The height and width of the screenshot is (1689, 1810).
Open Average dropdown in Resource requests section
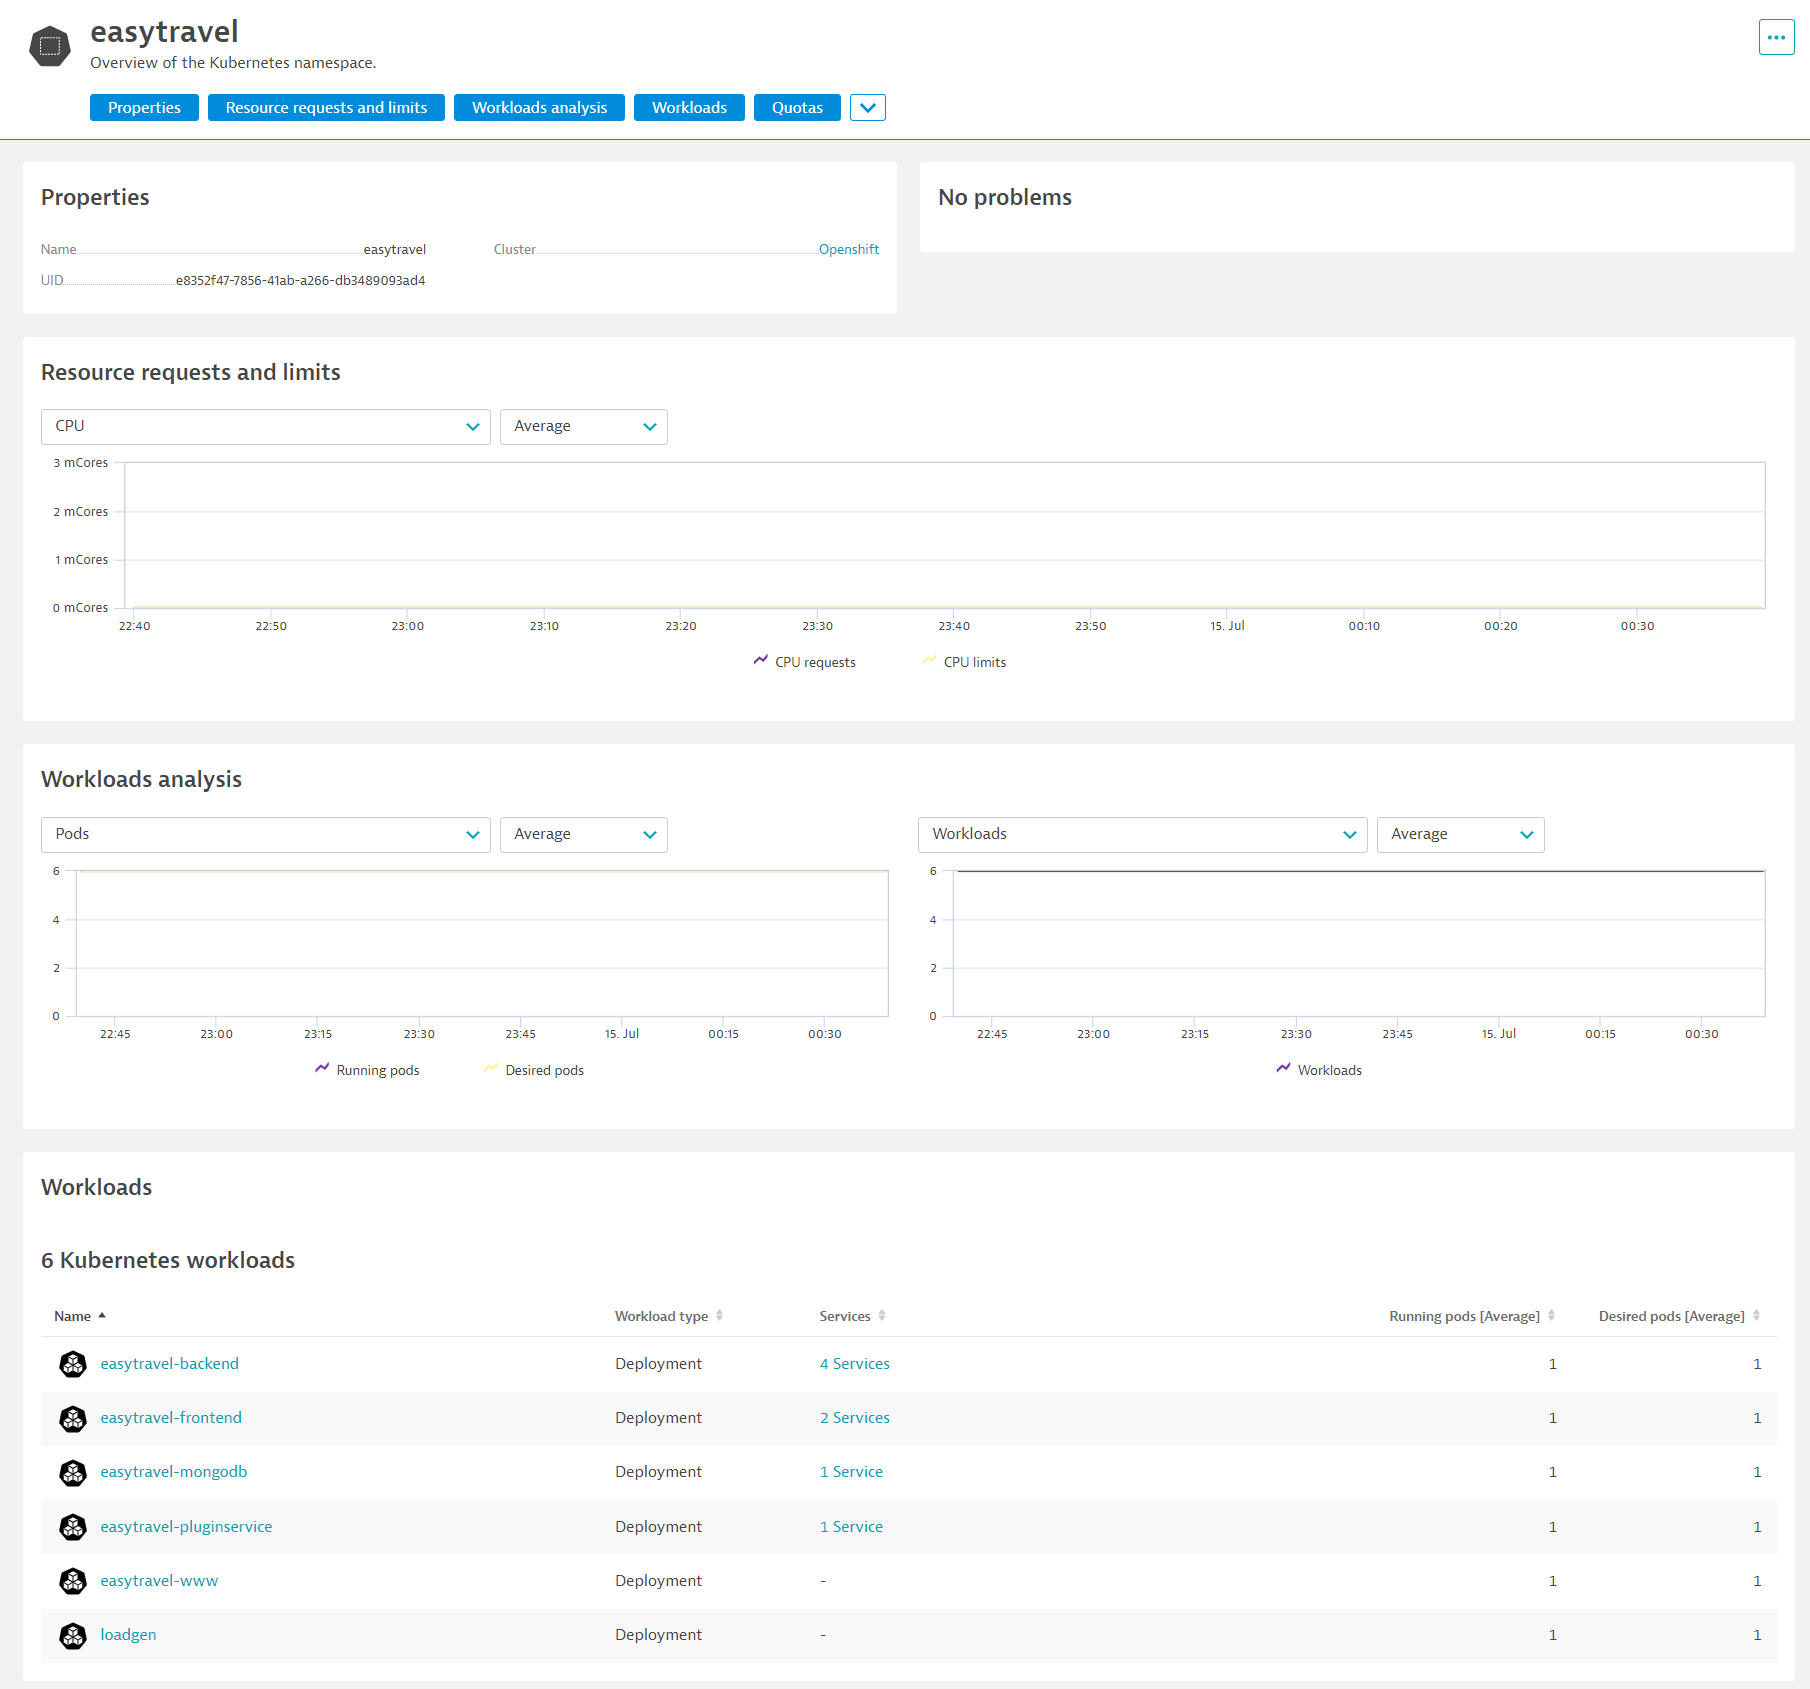pyautogui.click(x=584, y=426)
